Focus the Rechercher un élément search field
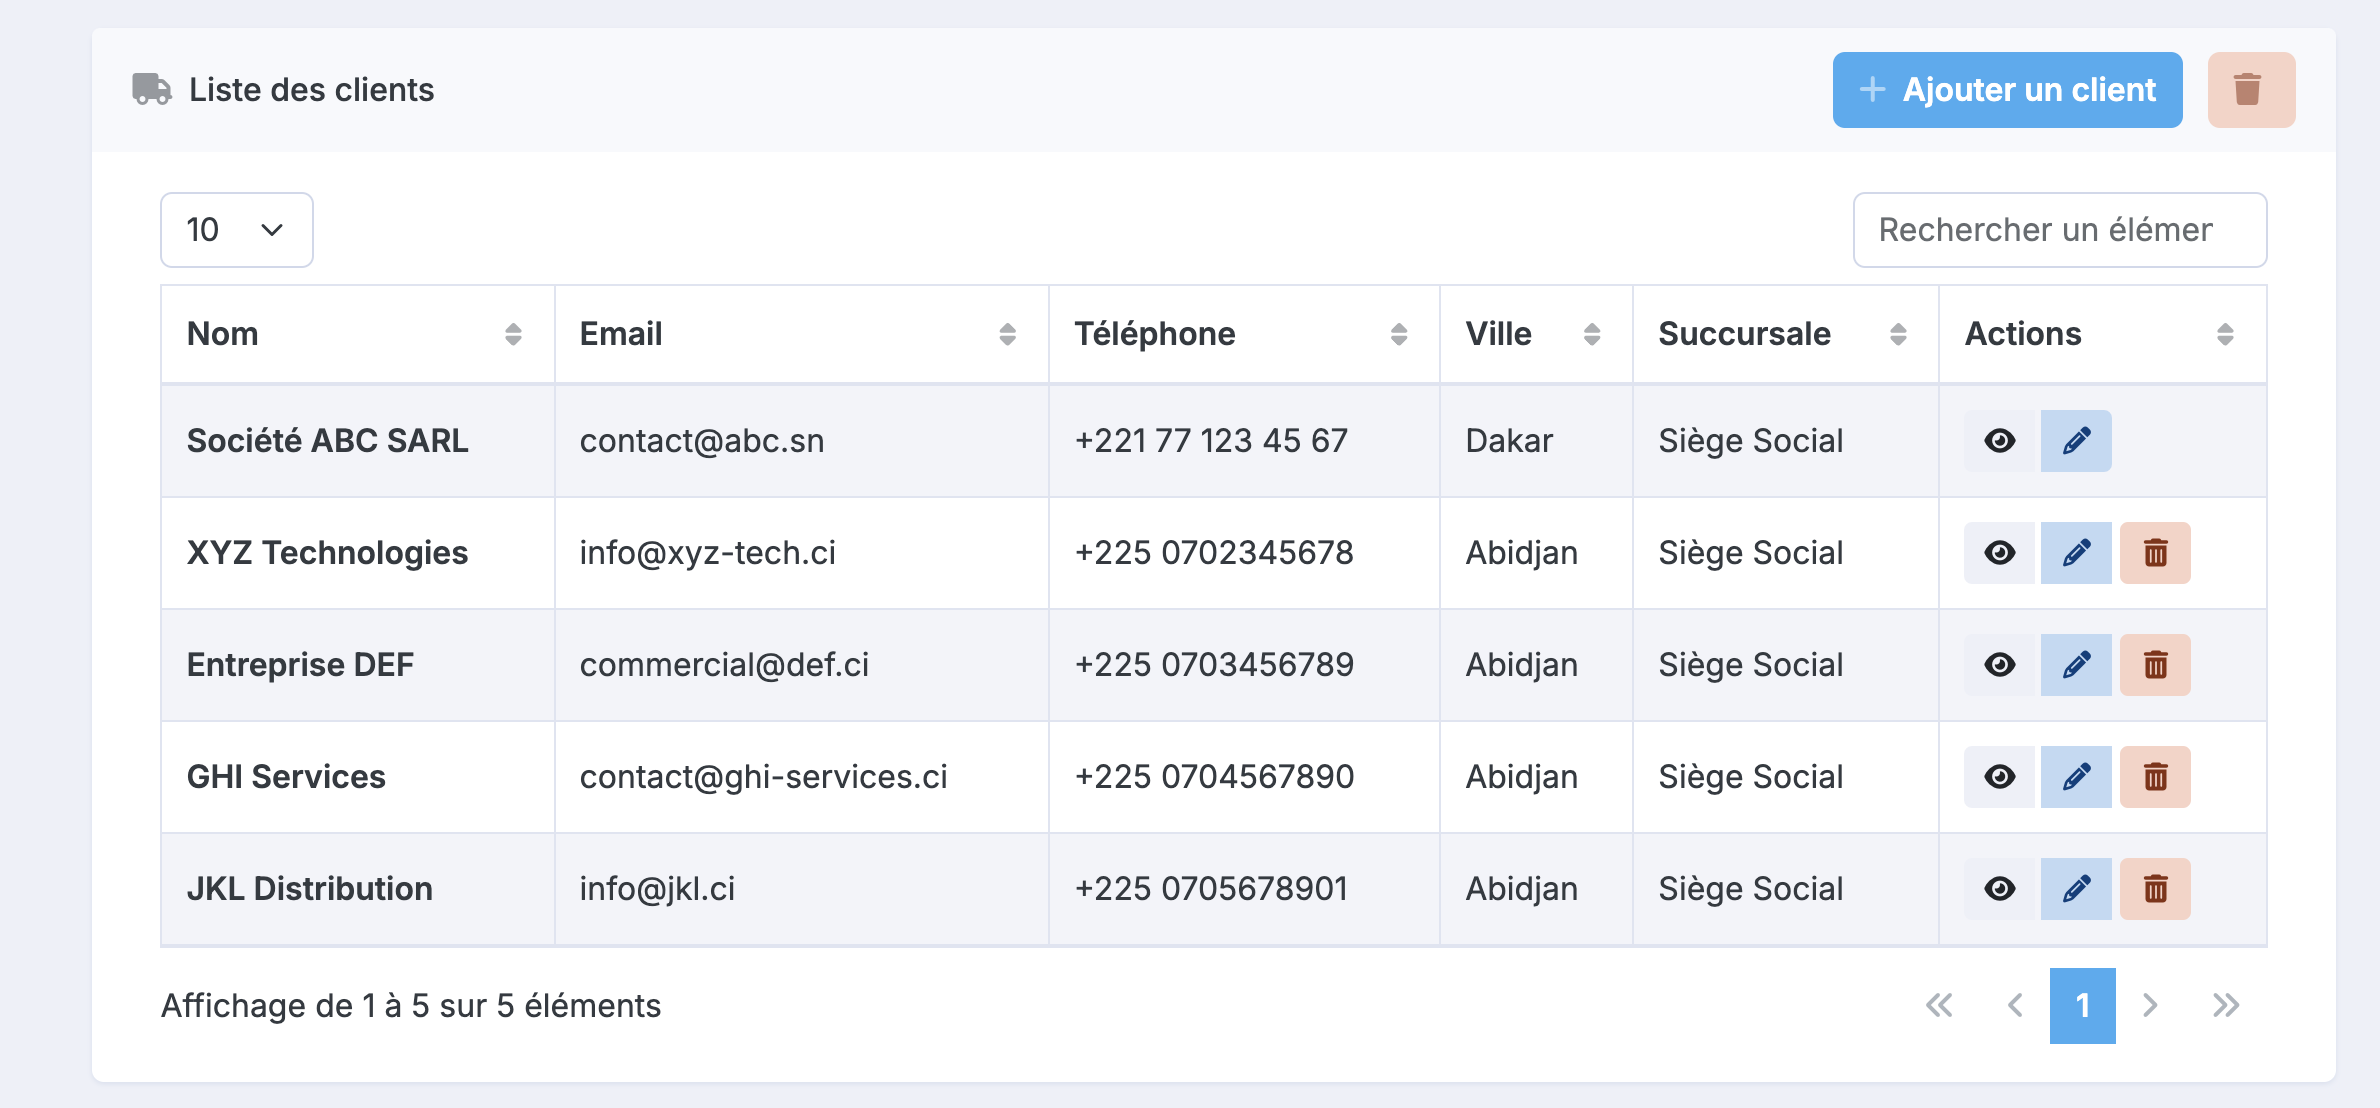The height and width of the screenshot is (1108, 2380). (x=2059, y=230)
